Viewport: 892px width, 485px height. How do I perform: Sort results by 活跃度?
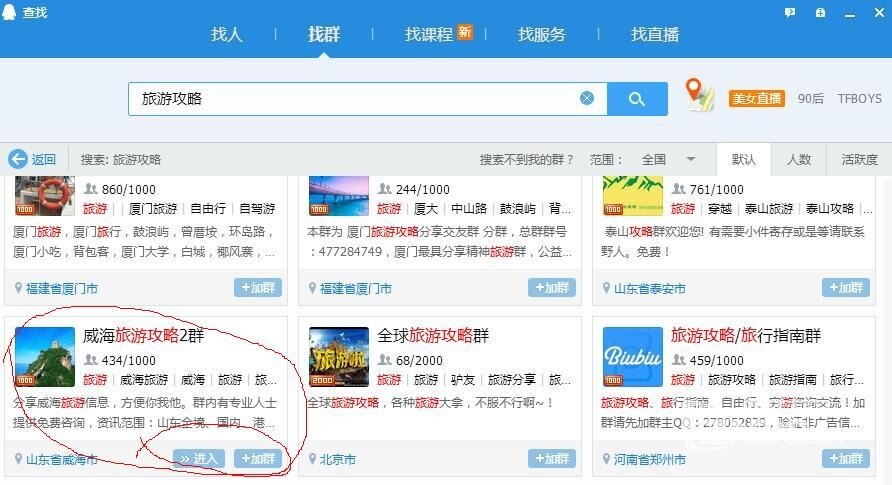(x=859, y=159)
